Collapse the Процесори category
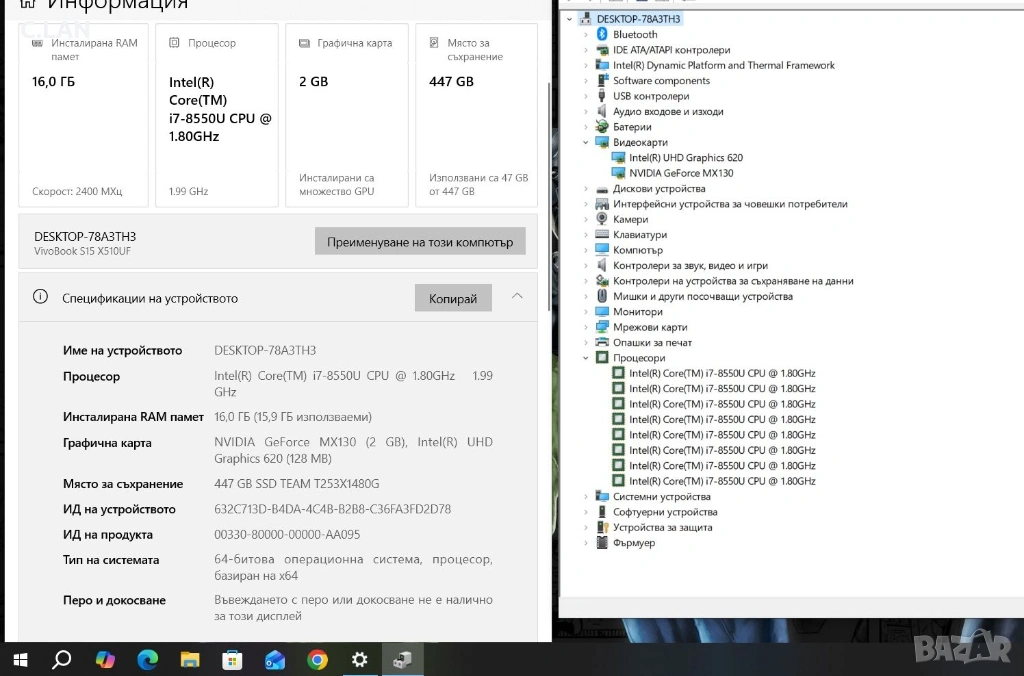The width and height of the screenshot is (1024, 676). (x=586, y=358)
